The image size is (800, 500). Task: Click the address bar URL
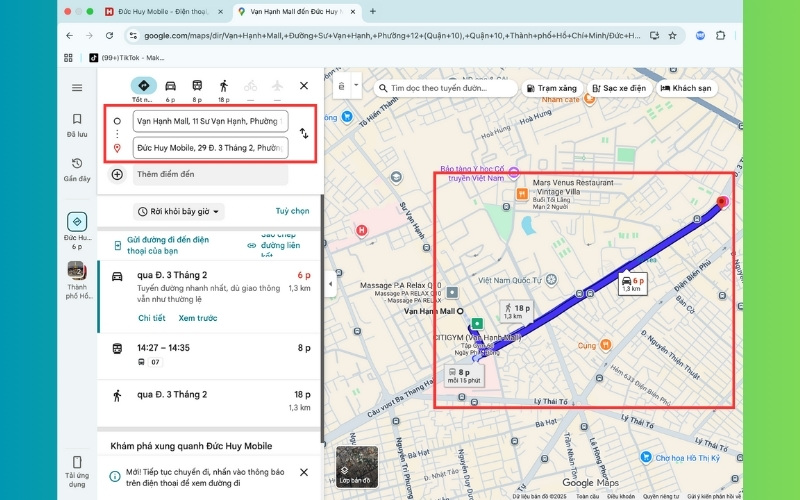[392, 36]
